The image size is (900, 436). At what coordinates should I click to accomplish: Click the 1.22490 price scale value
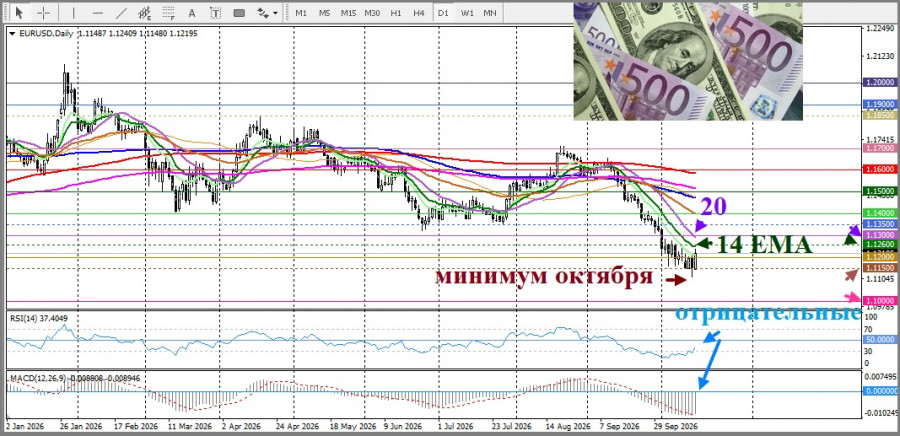point(879,29)
